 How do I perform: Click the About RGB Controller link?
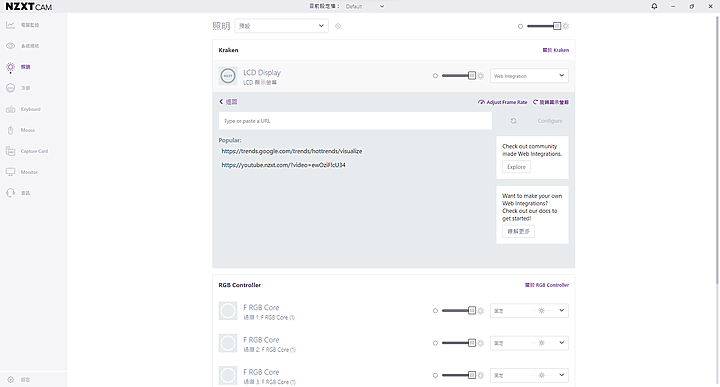click(x=547, y=285)
